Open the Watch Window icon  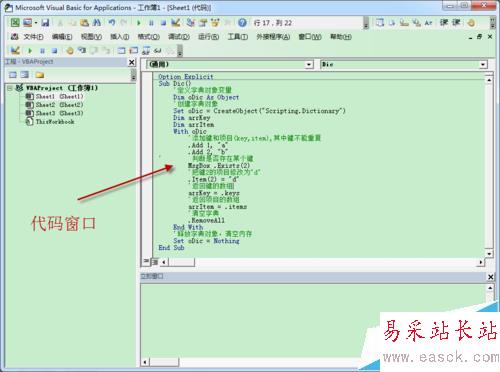click(146, 50)
